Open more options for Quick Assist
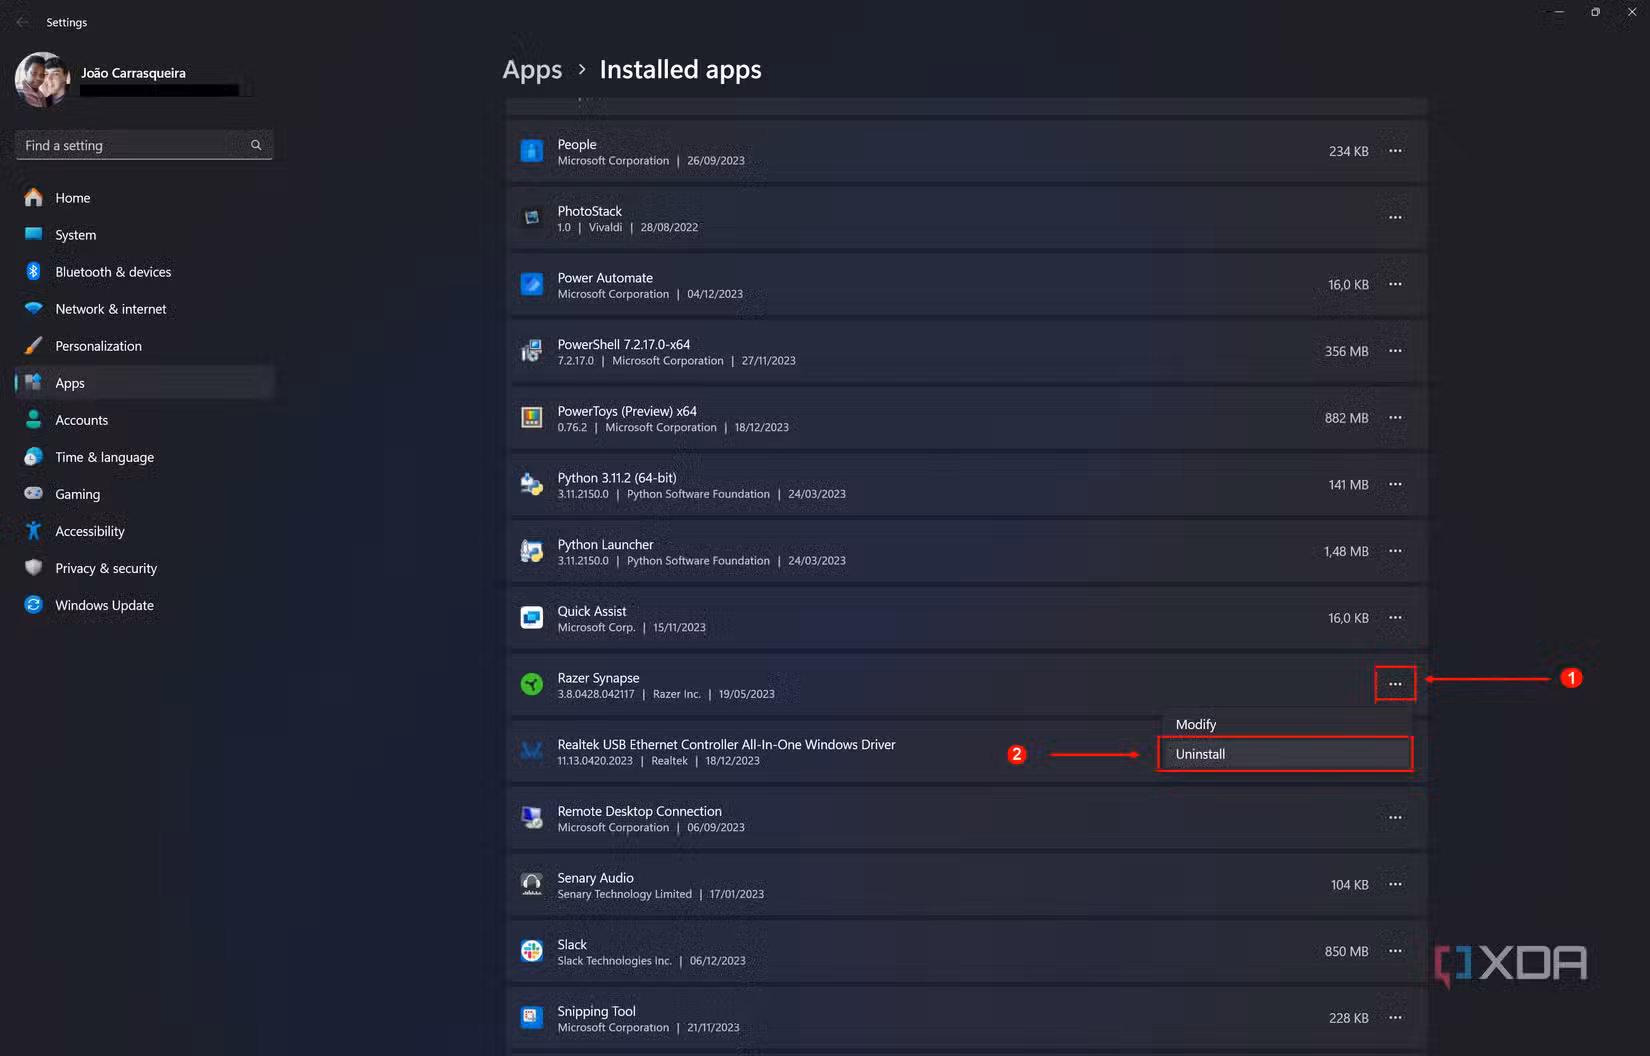This screenshot has width=1650, height=1056. 1395,617
